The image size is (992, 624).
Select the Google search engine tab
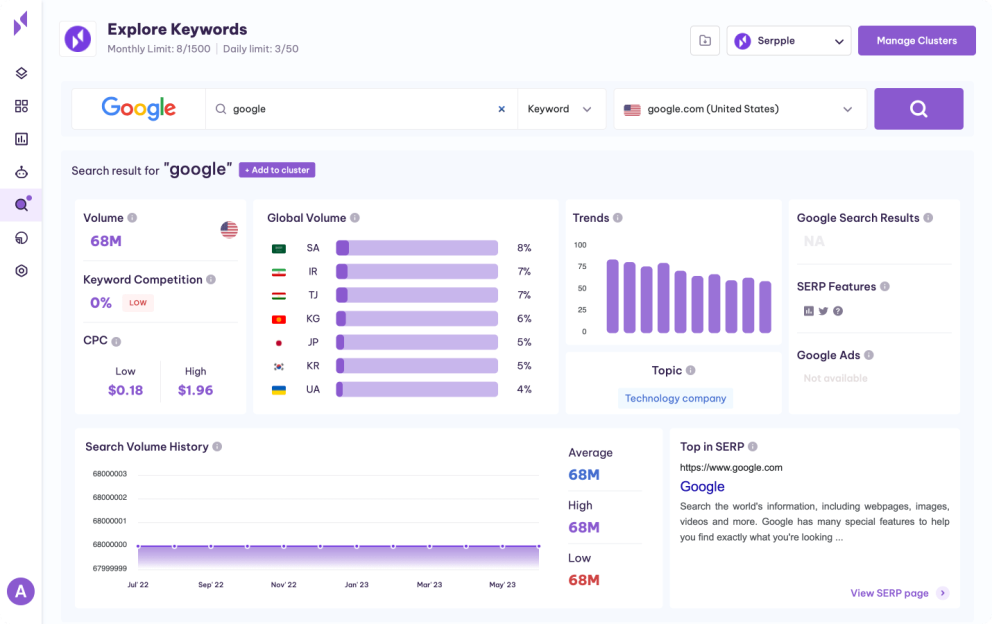138,108
